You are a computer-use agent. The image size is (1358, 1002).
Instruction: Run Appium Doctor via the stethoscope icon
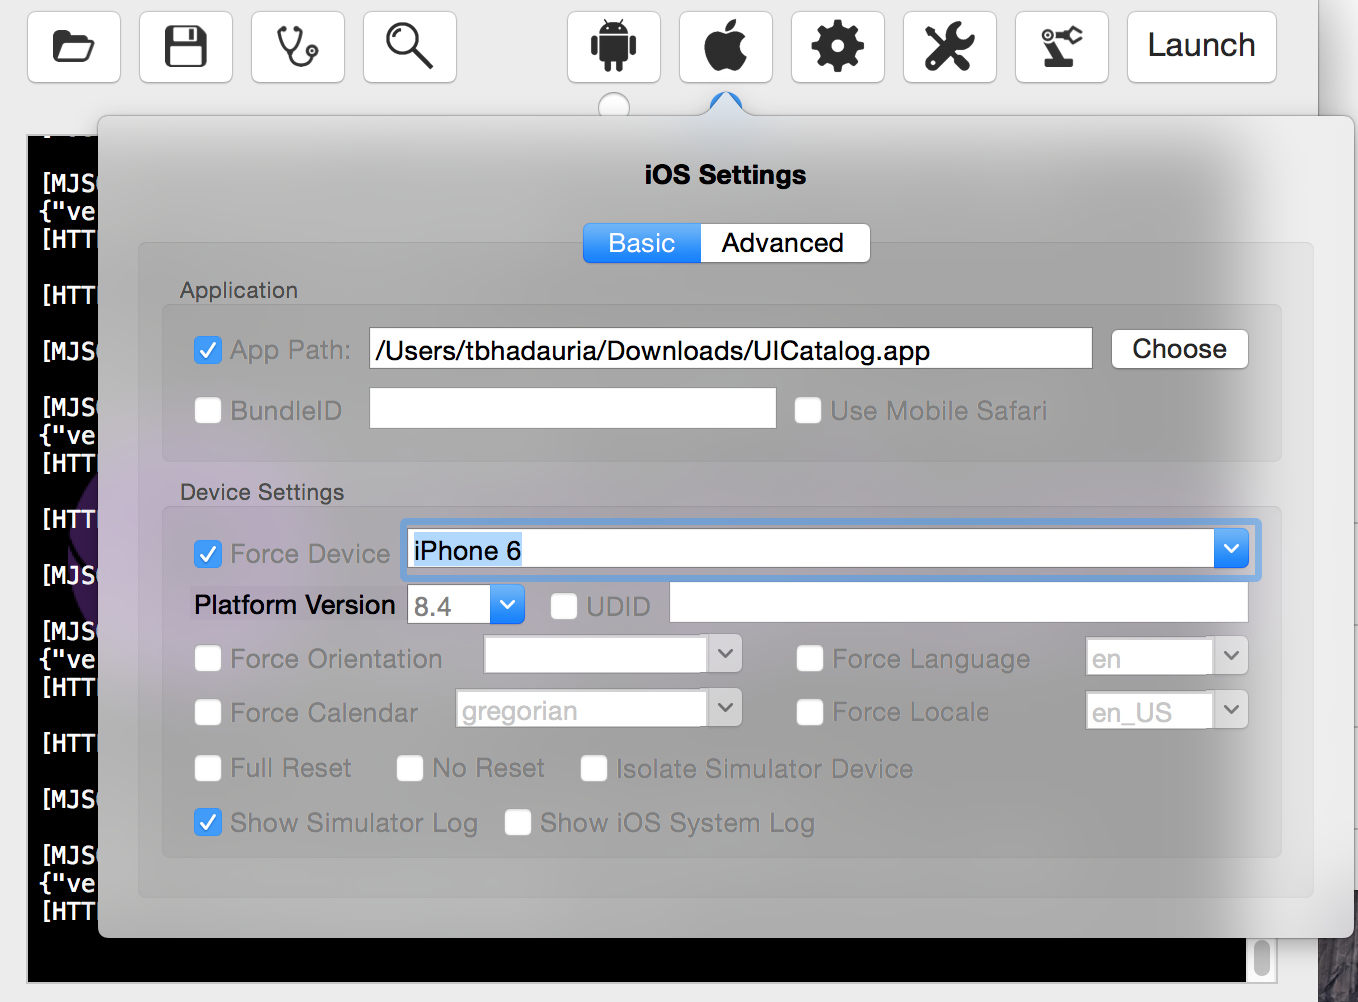point(298,47)
